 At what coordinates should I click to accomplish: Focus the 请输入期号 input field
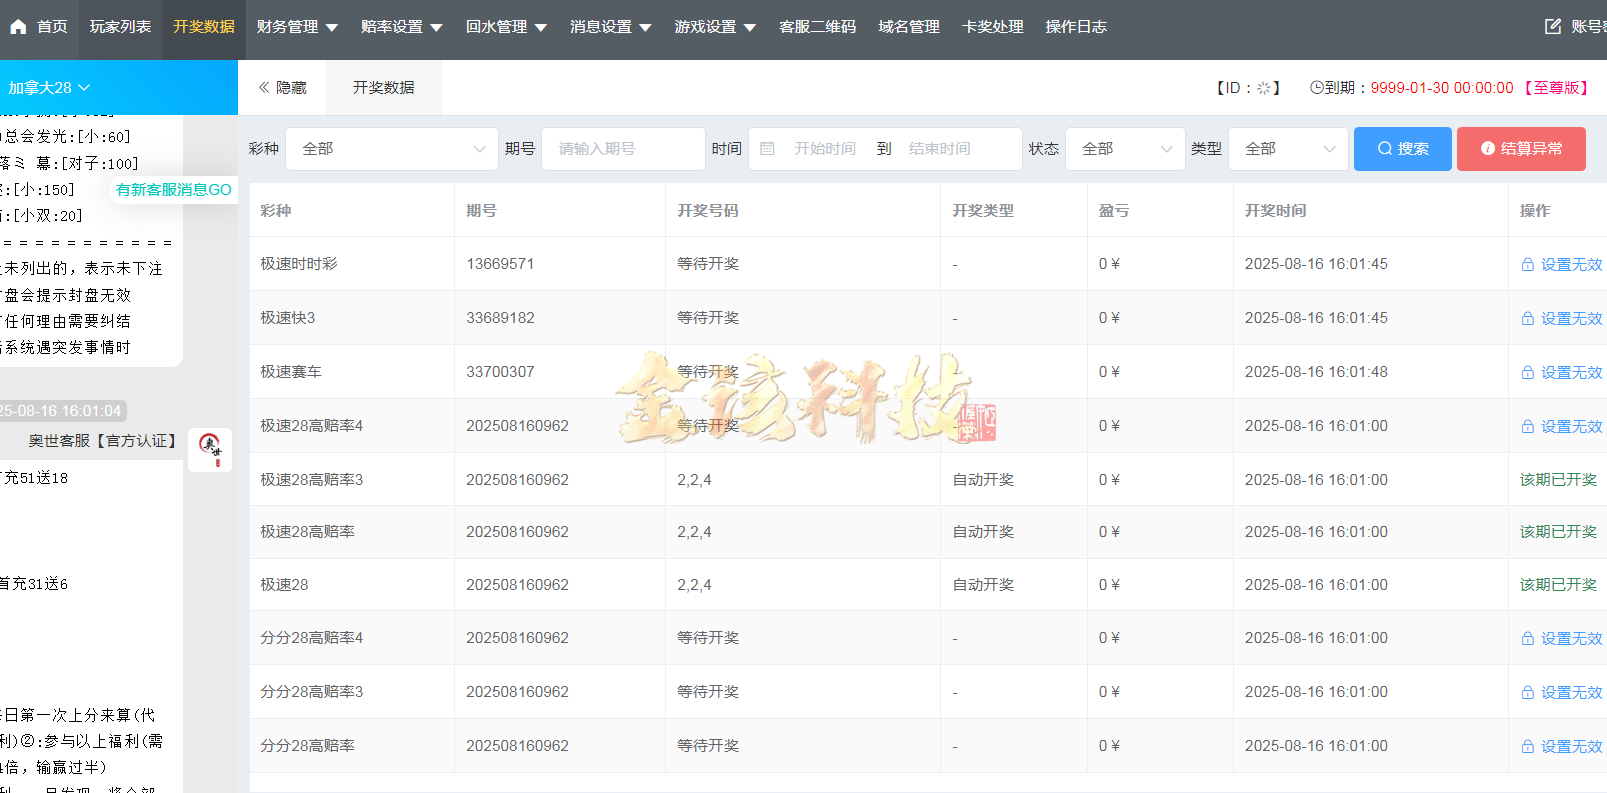tap(623, 148)
